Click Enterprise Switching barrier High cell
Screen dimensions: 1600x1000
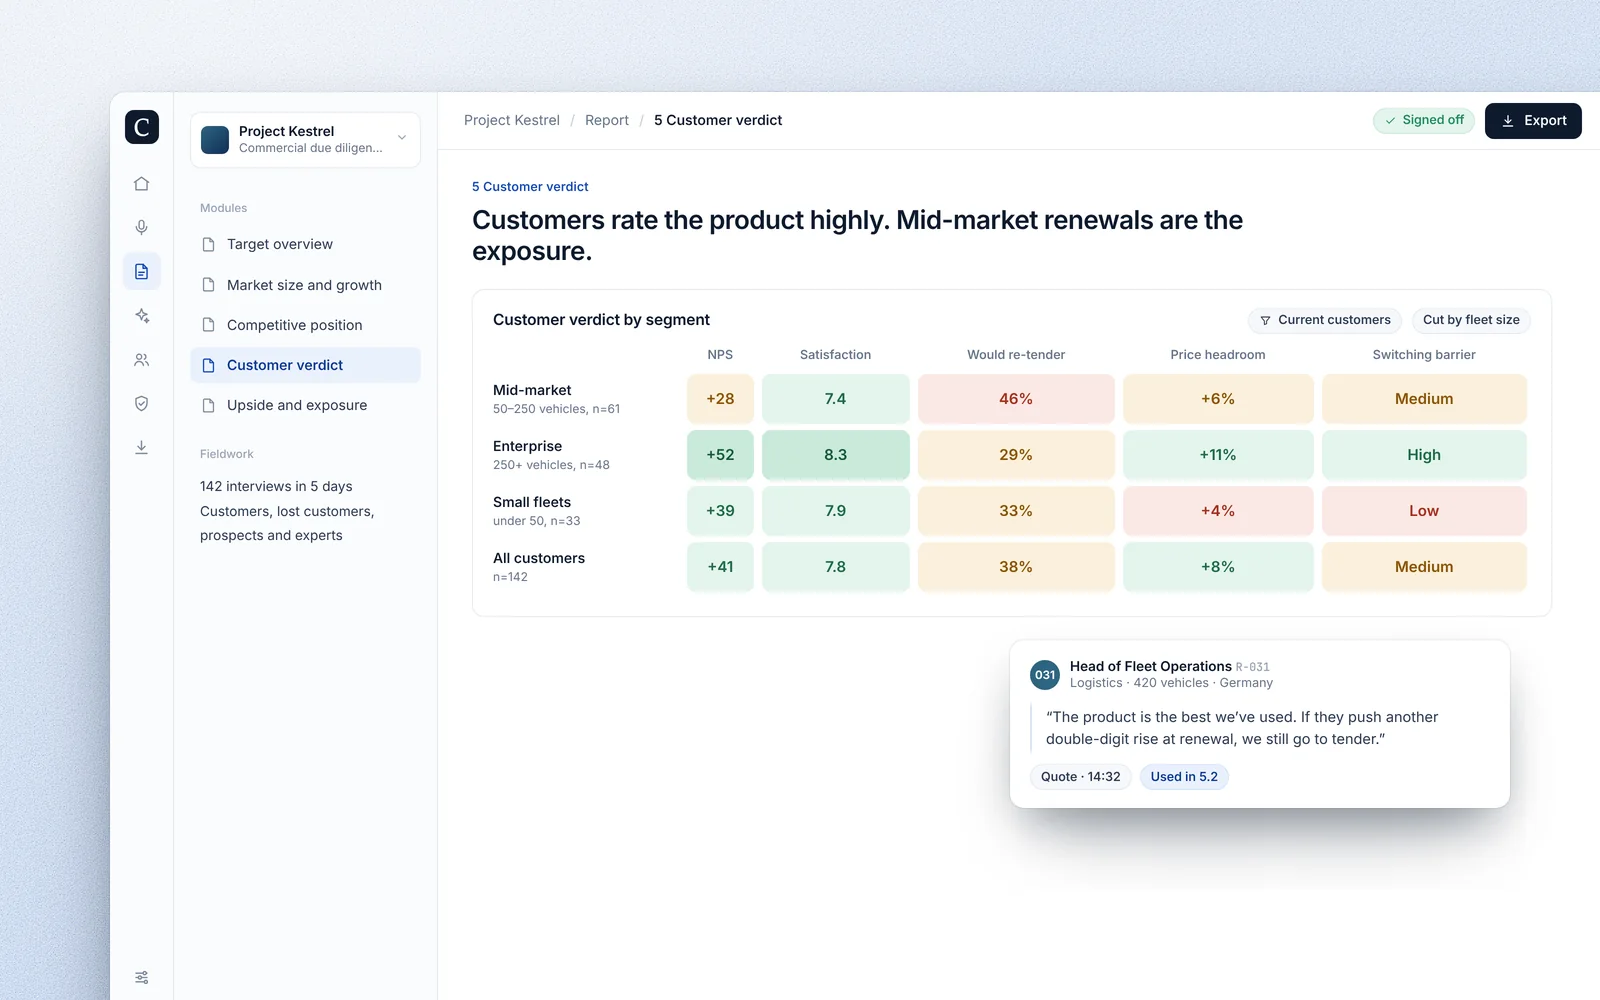coord(1424,455)
